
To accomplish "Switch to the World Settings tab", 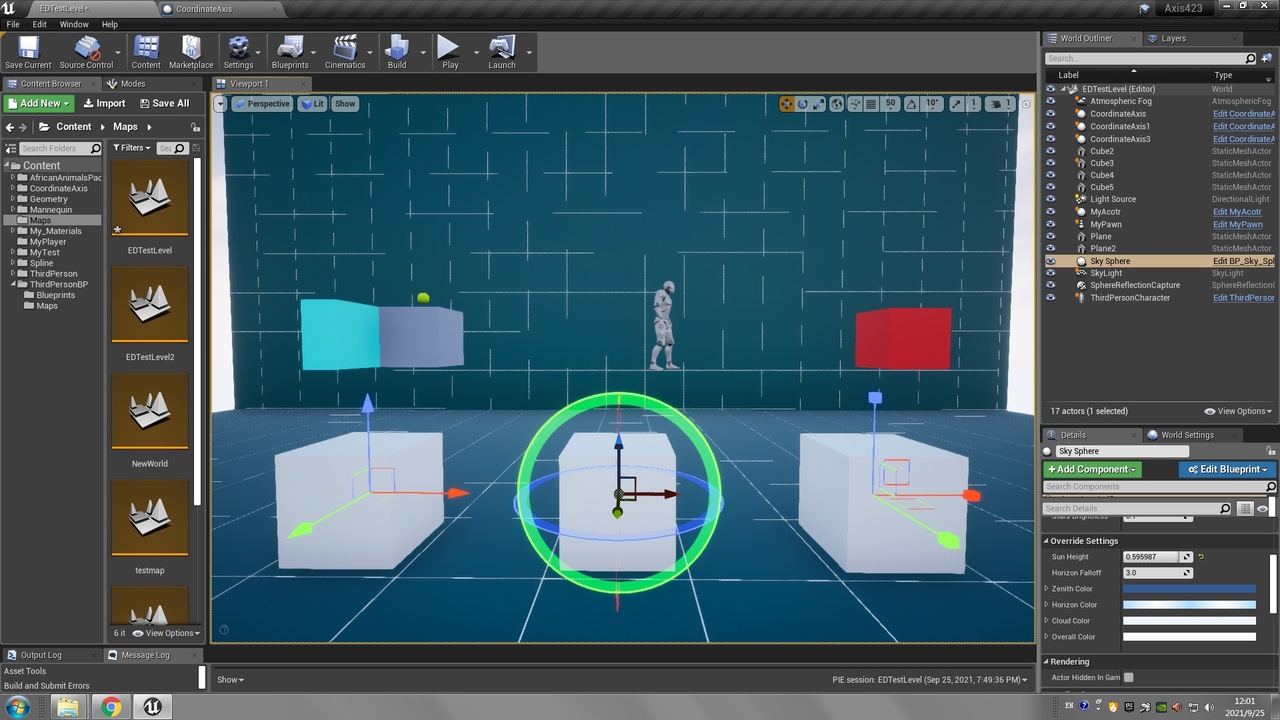I will click(x=1186, y=435).
